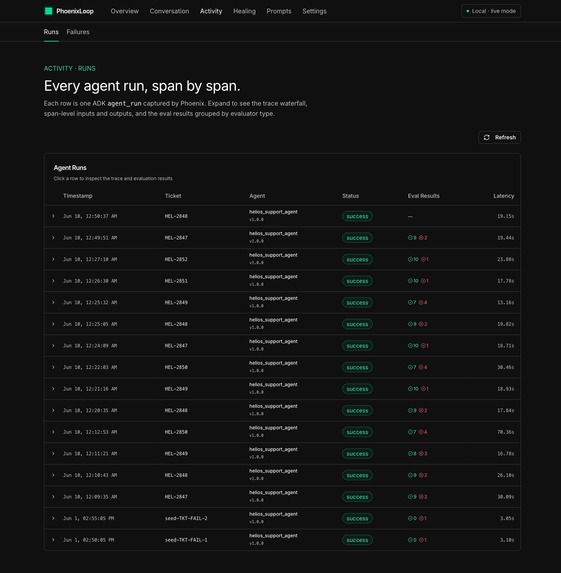Click the failed x icon in the HEL-2852 row
The image size is (561, 573).
click(423, 259)
